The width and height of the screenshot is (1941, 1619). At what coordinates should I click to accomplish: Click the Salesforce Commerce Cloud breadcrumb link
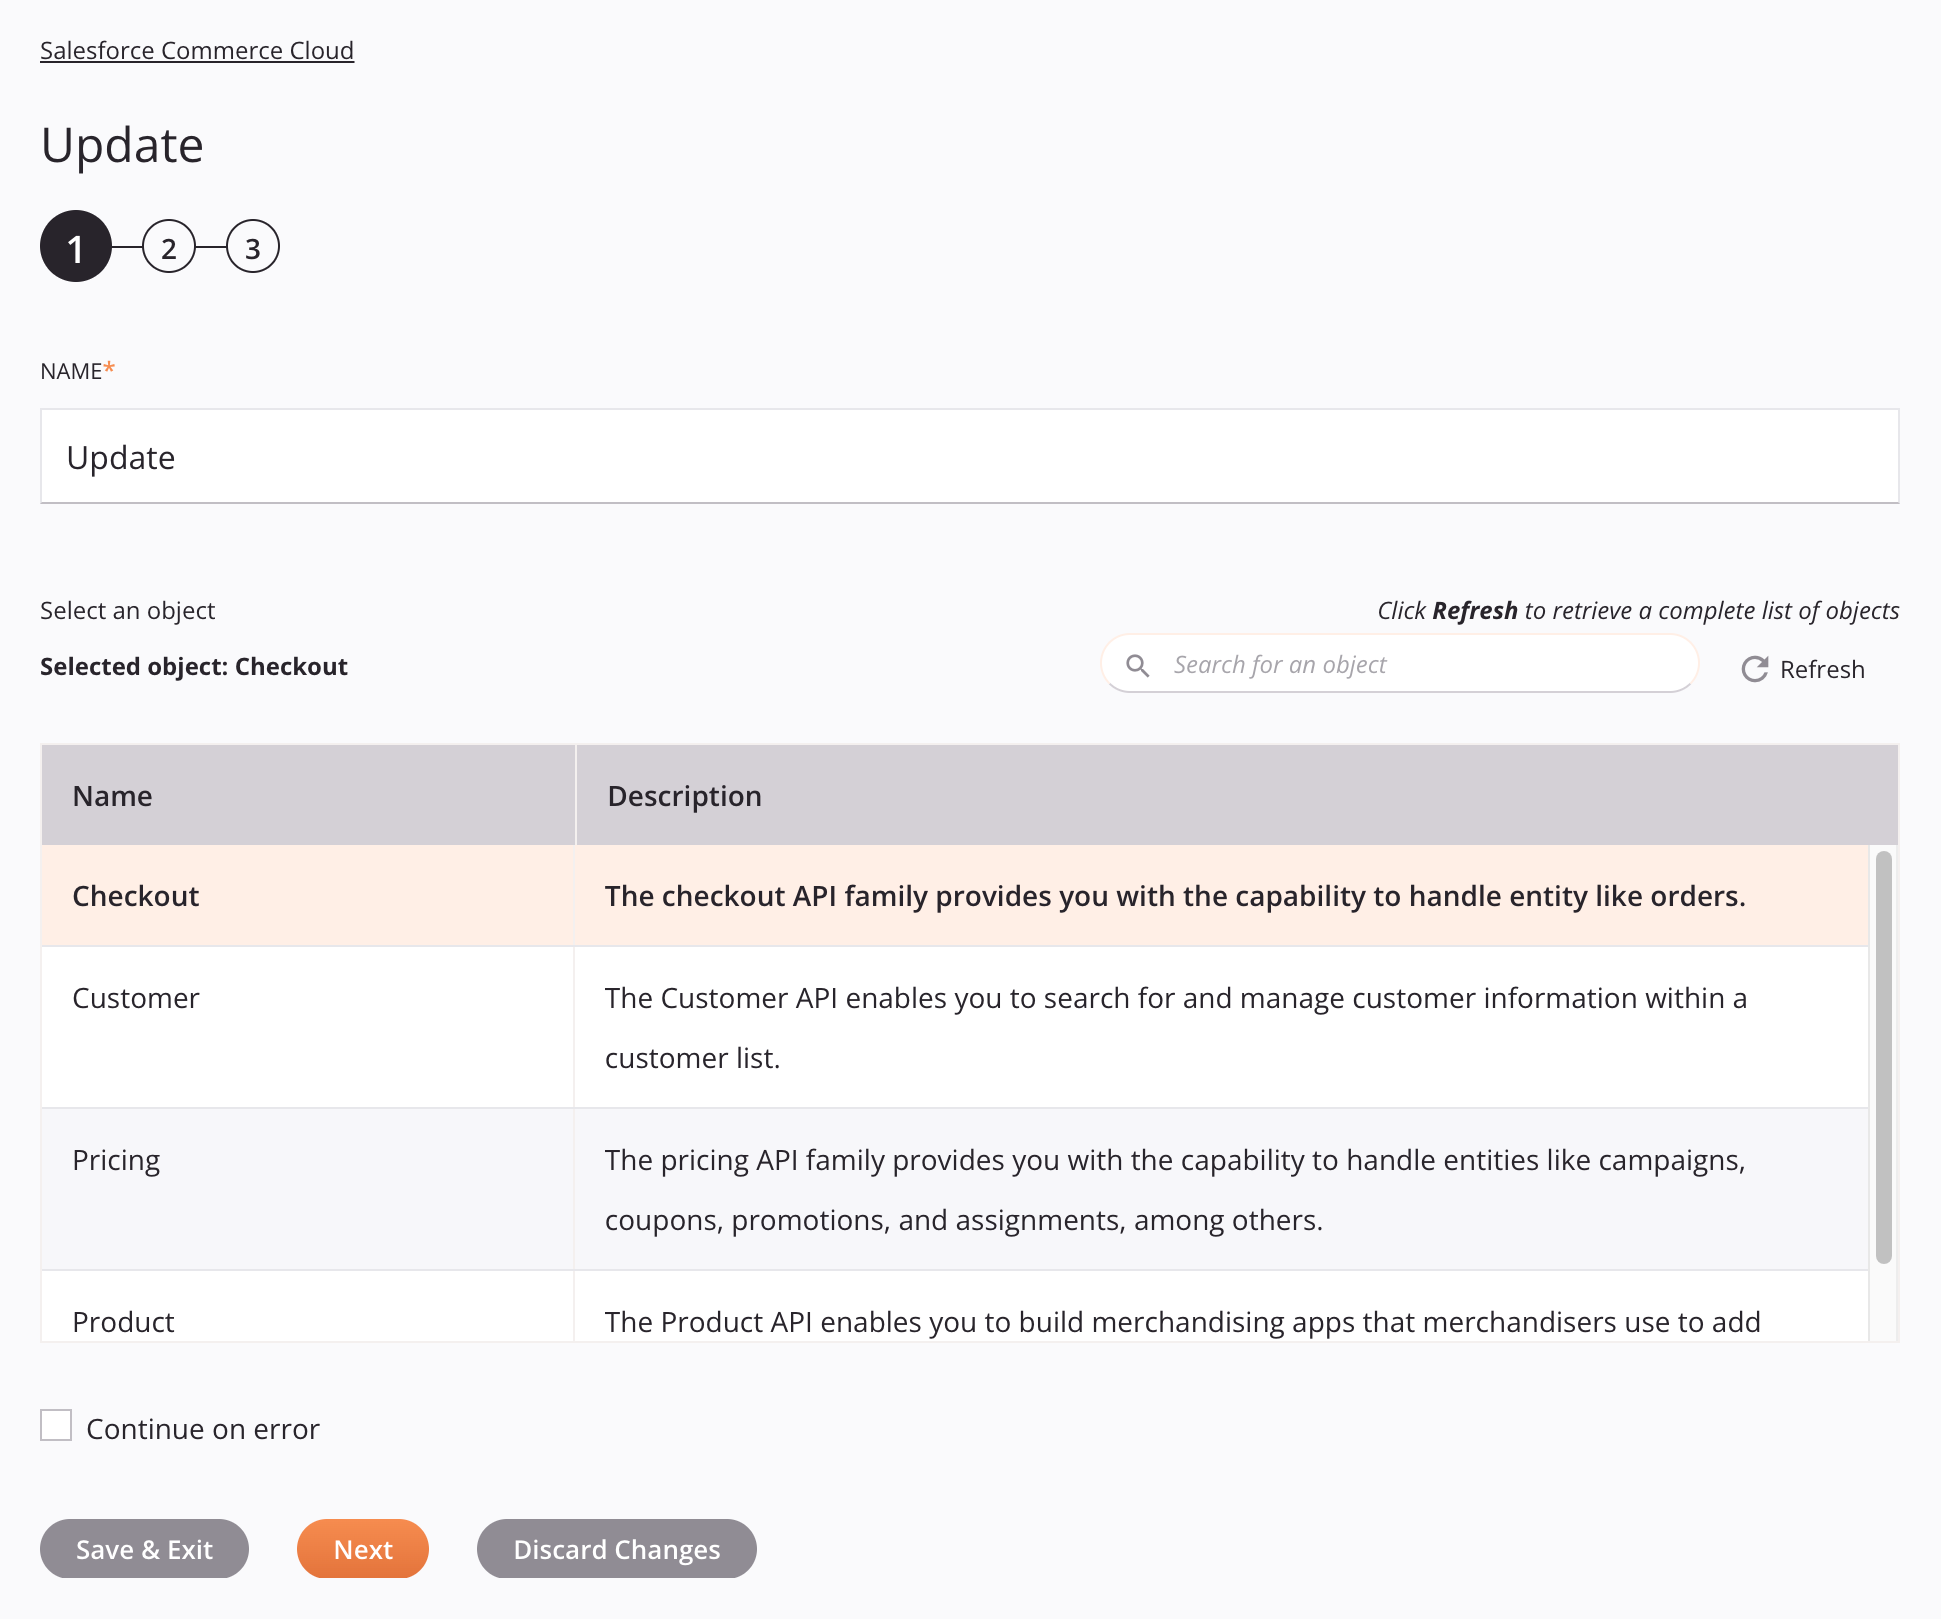(x=197, y=48)
